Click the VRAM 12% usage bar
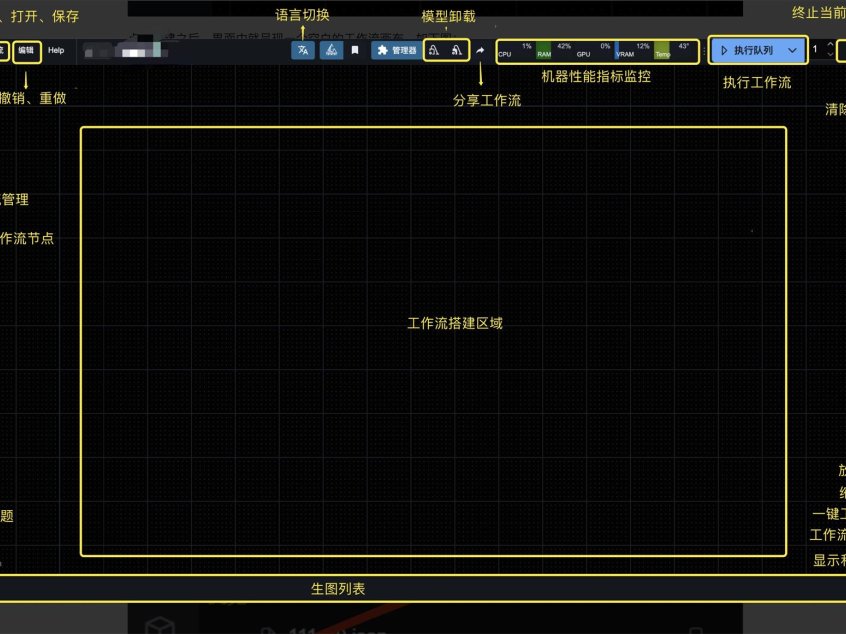This screenshot has height=634, width=846. click(x=633, y=51)
